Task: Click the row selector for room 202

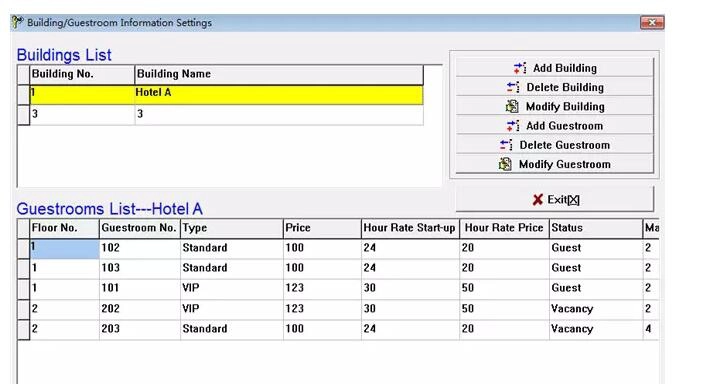Action: [23, 309]
